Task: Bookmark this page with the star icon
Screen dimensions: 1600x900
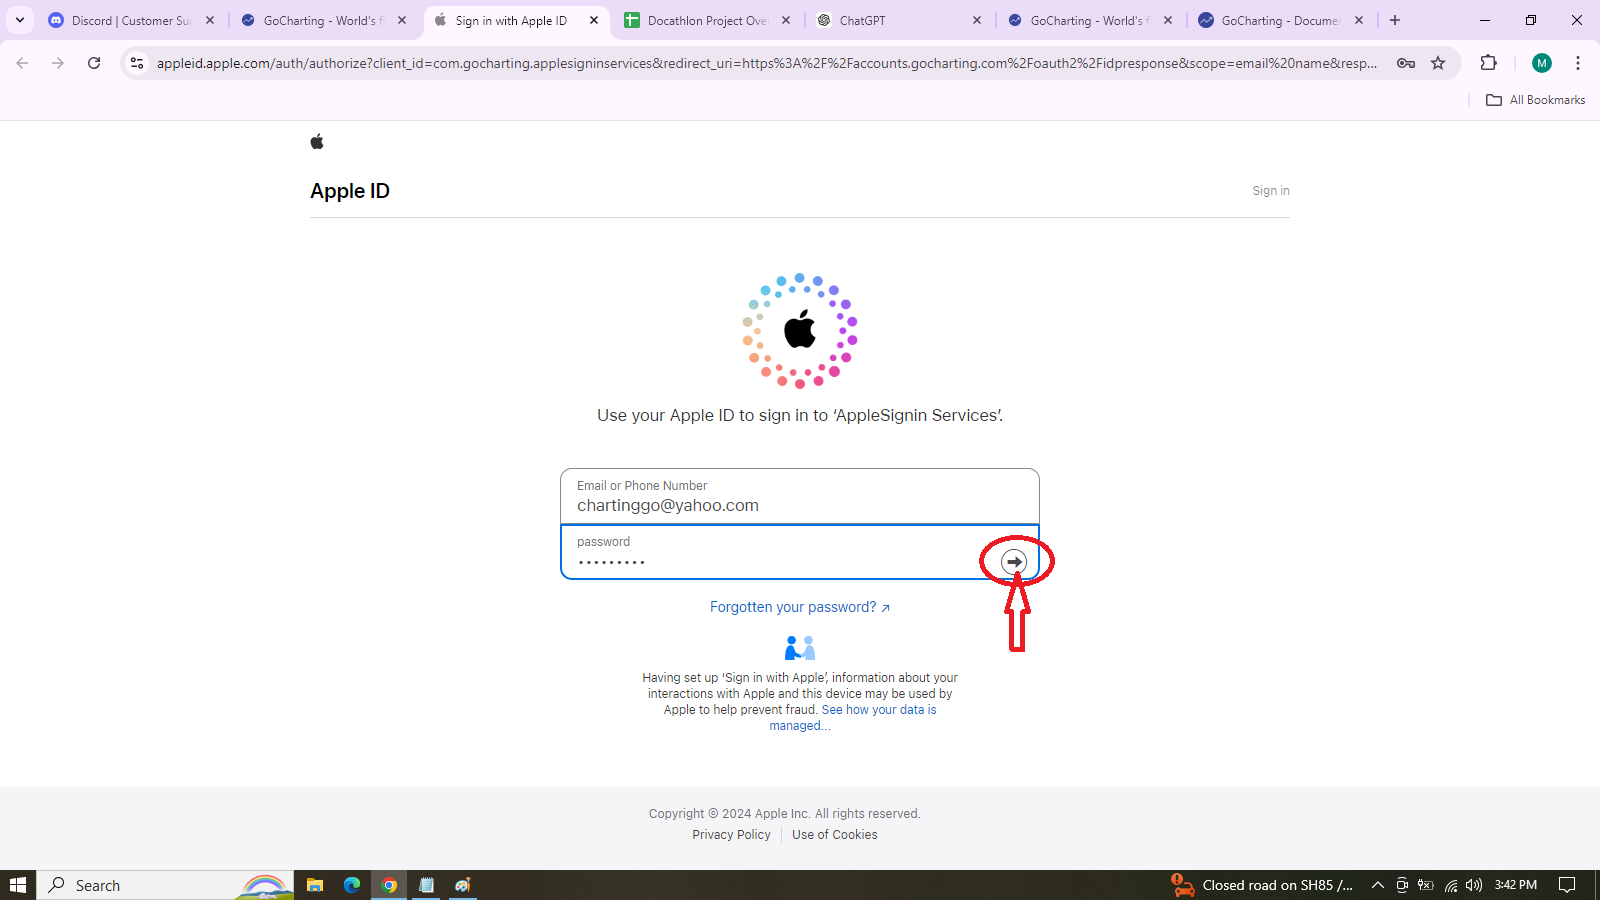Action: click(1438, 63)
